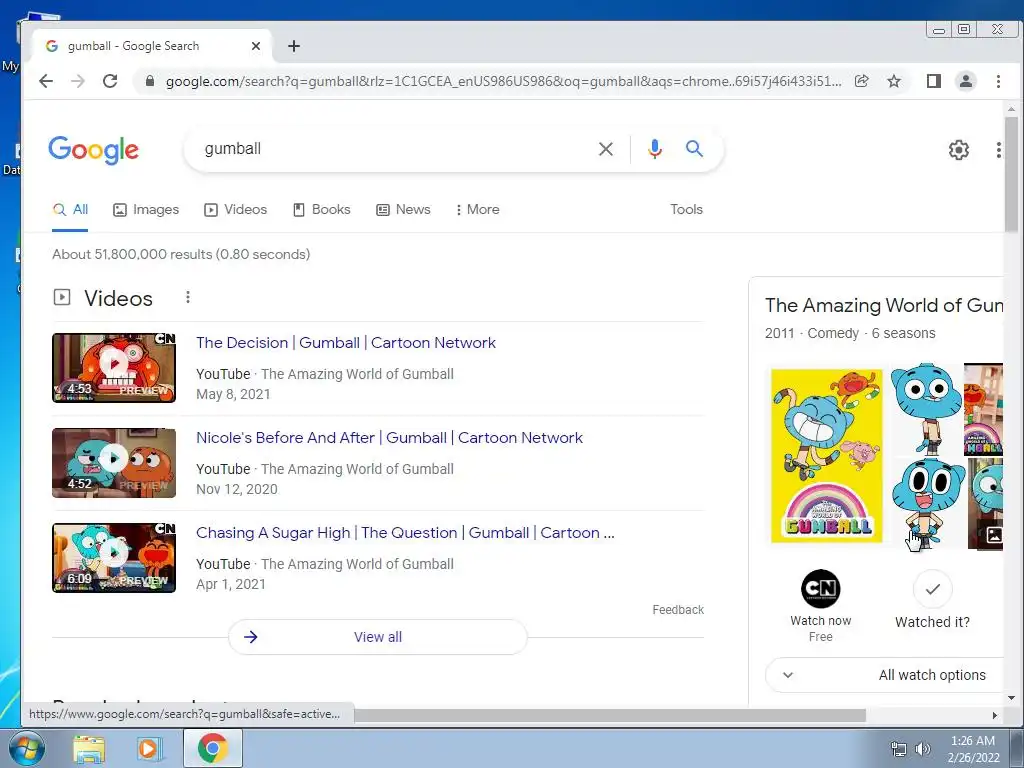Open Windows Explorer from taskbar
The height and width of the screenshot is (768, 1024).
coord(89,749)
